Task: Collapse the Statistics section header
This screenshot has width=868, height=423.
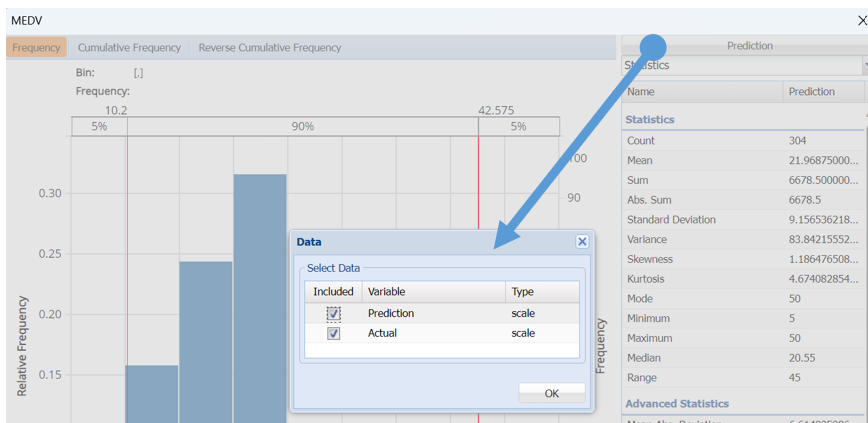Action: tap(650, 120)
